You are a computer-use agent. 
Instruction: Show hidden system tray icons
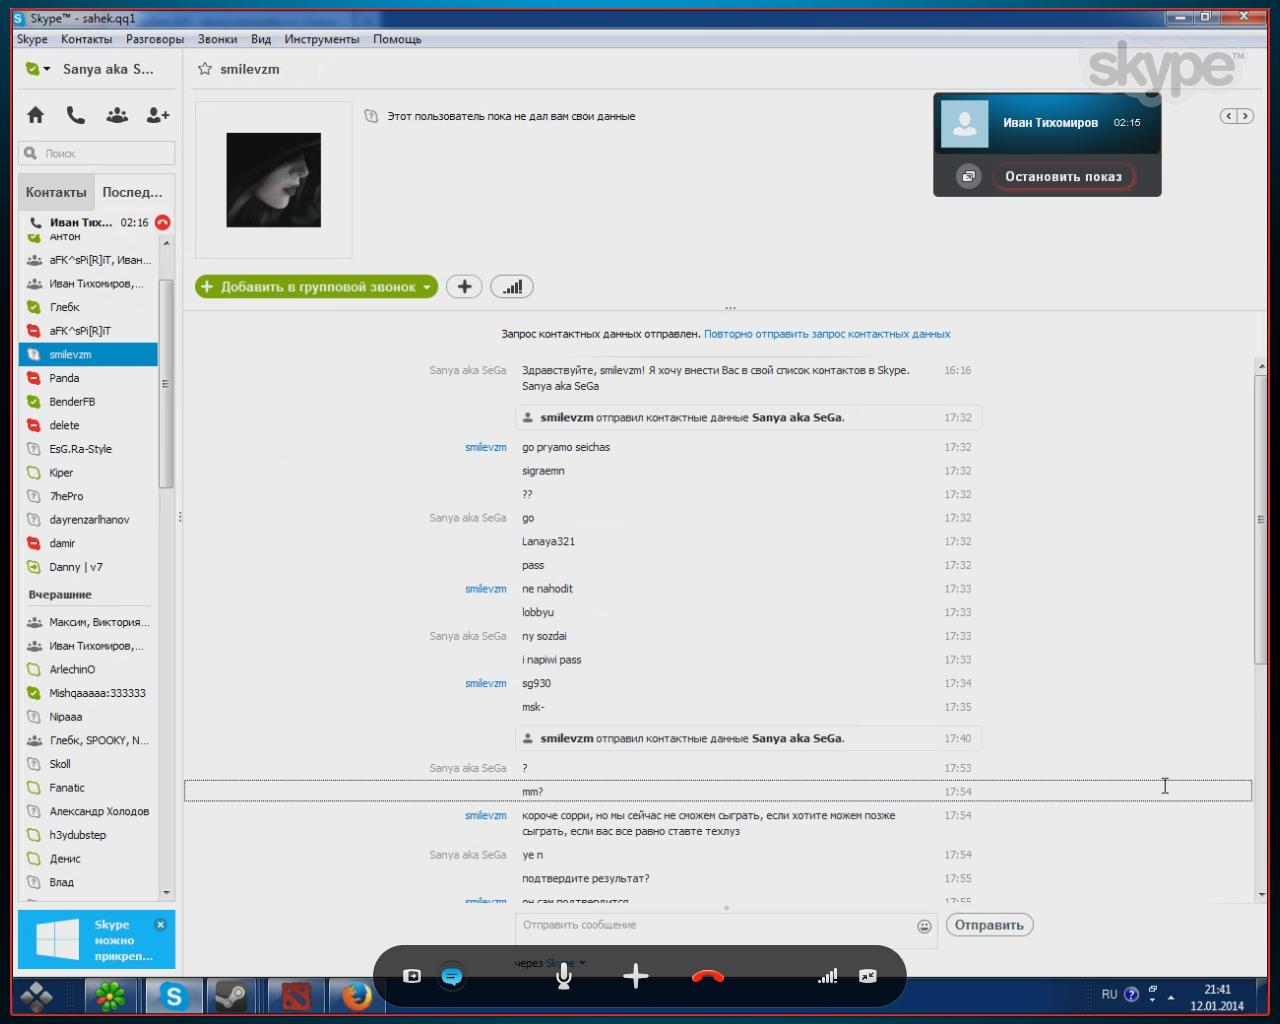click(1171, 997)
